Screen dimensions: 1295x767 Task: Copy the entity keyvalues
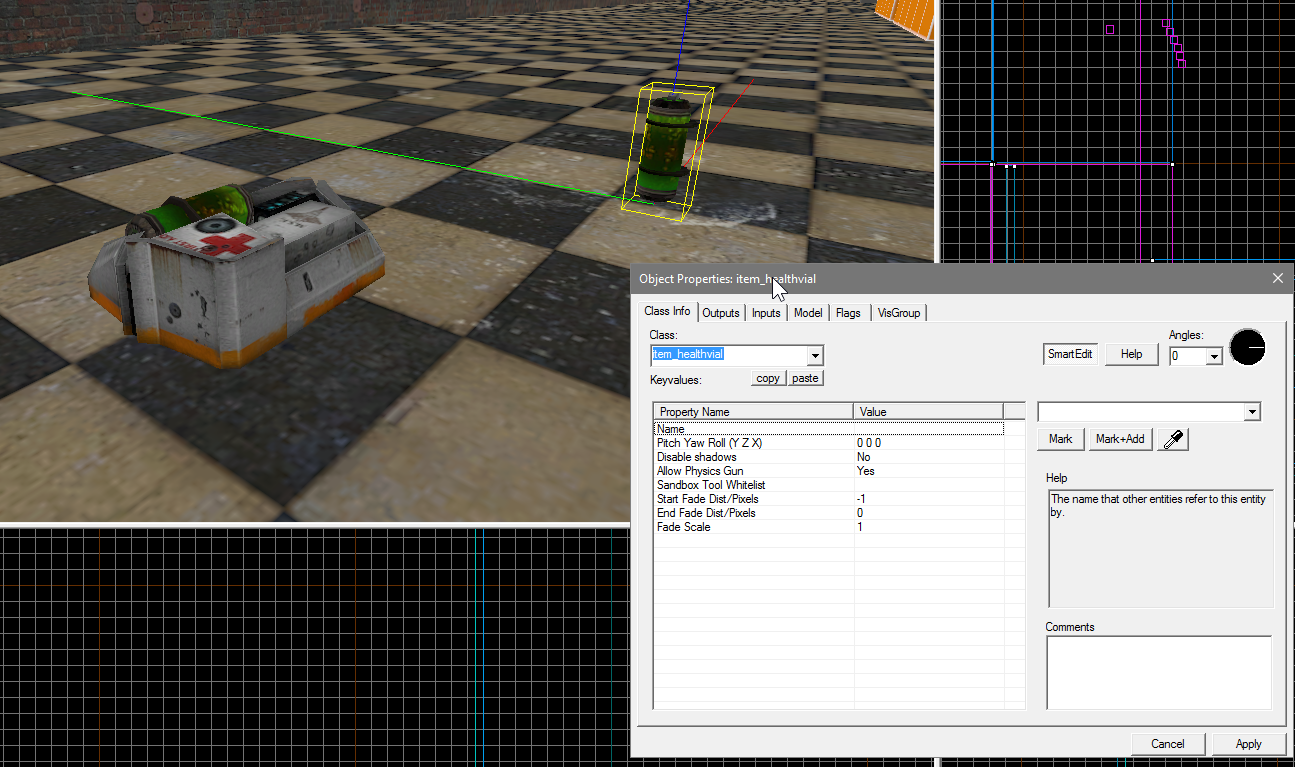click(x=767, y=377)
